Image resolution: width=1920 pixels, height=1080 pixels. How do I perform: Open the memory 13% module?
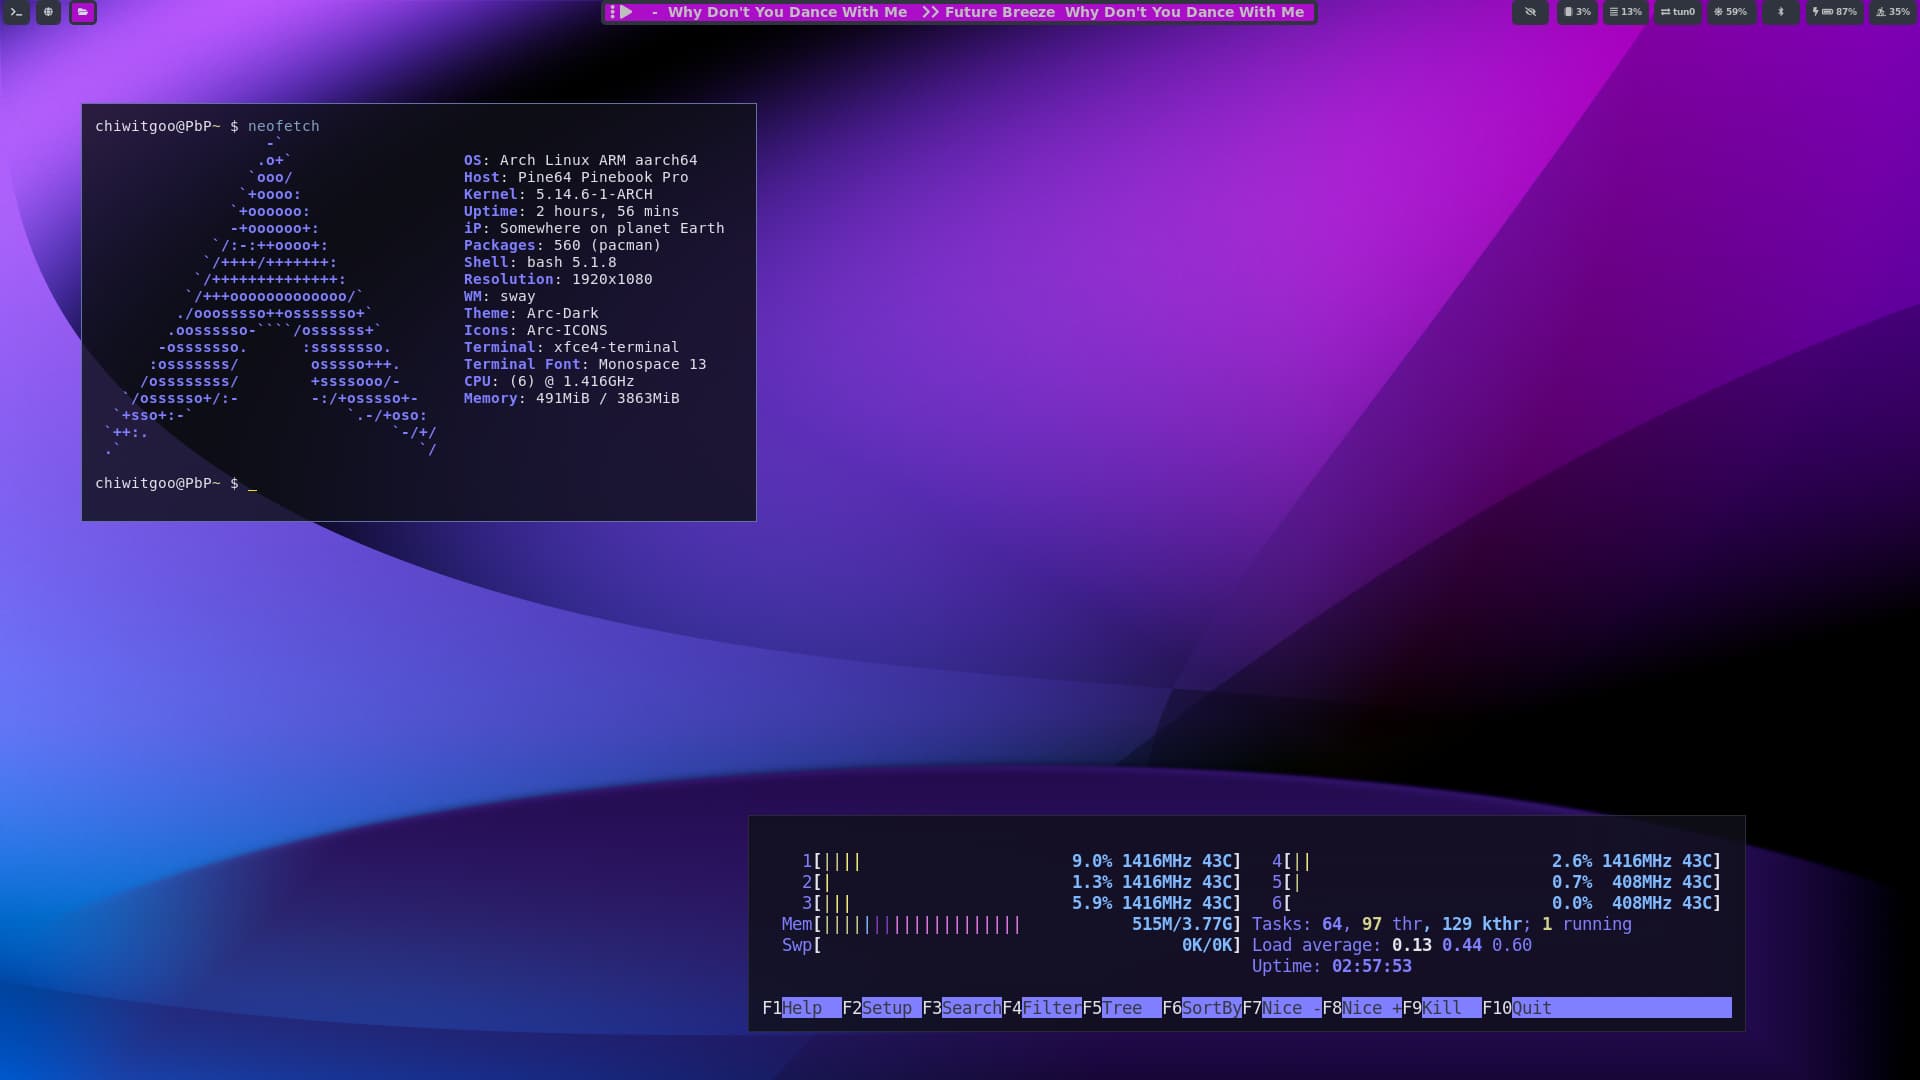pyautogui.click(x=1625, y=12)
